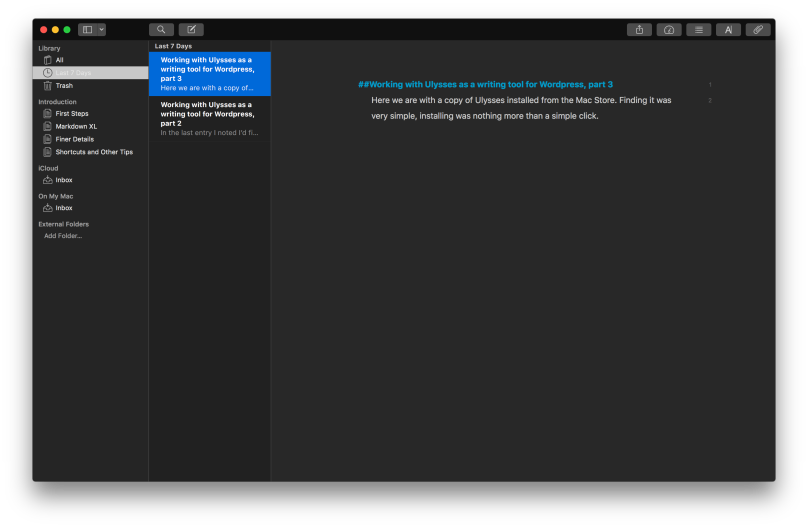The width and height of the screenshot is (808, 528).
Task: Open Finer Details group
Action: 90,140
